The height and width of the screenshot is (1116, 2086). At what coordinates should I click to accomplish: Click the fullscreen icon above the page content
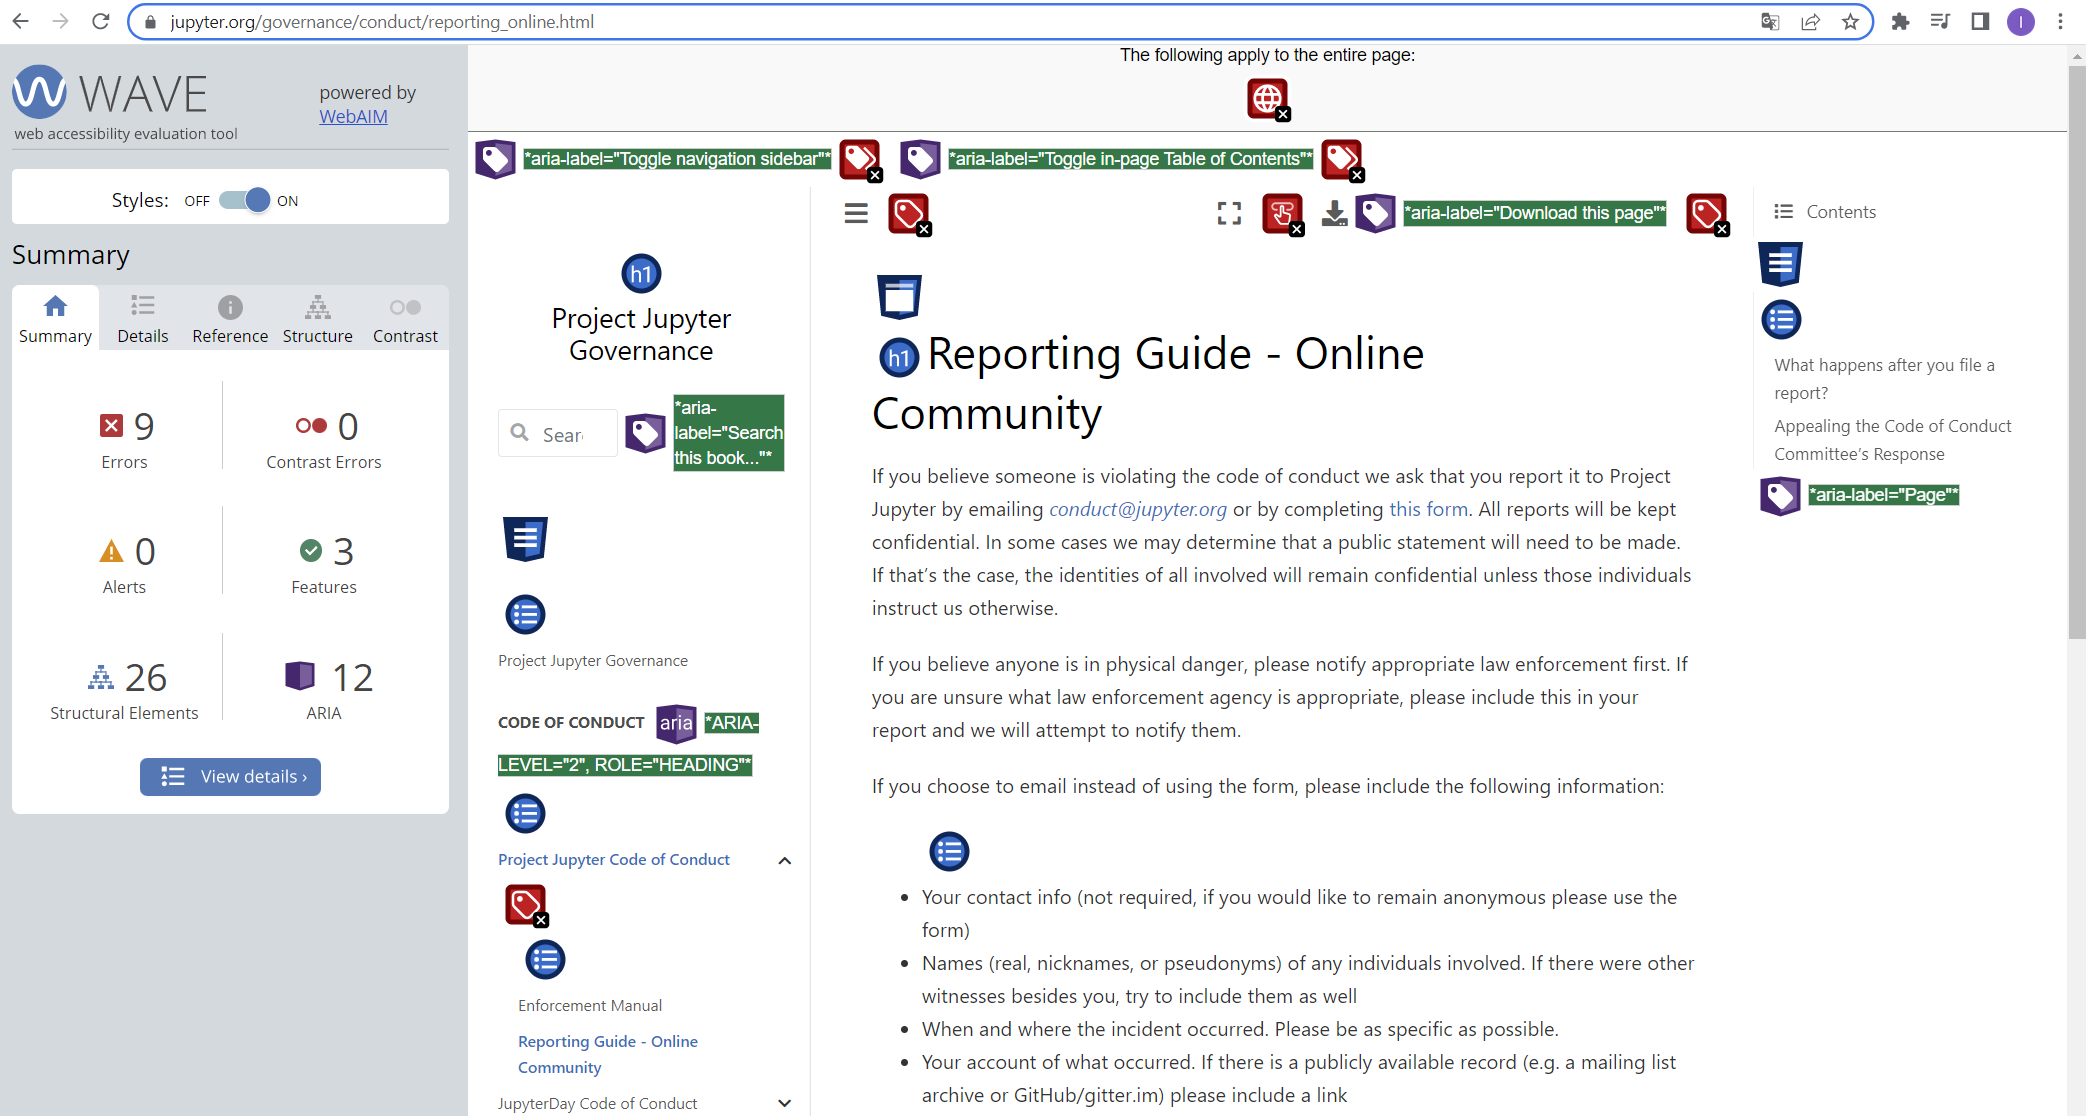[x=1228, y=213]
